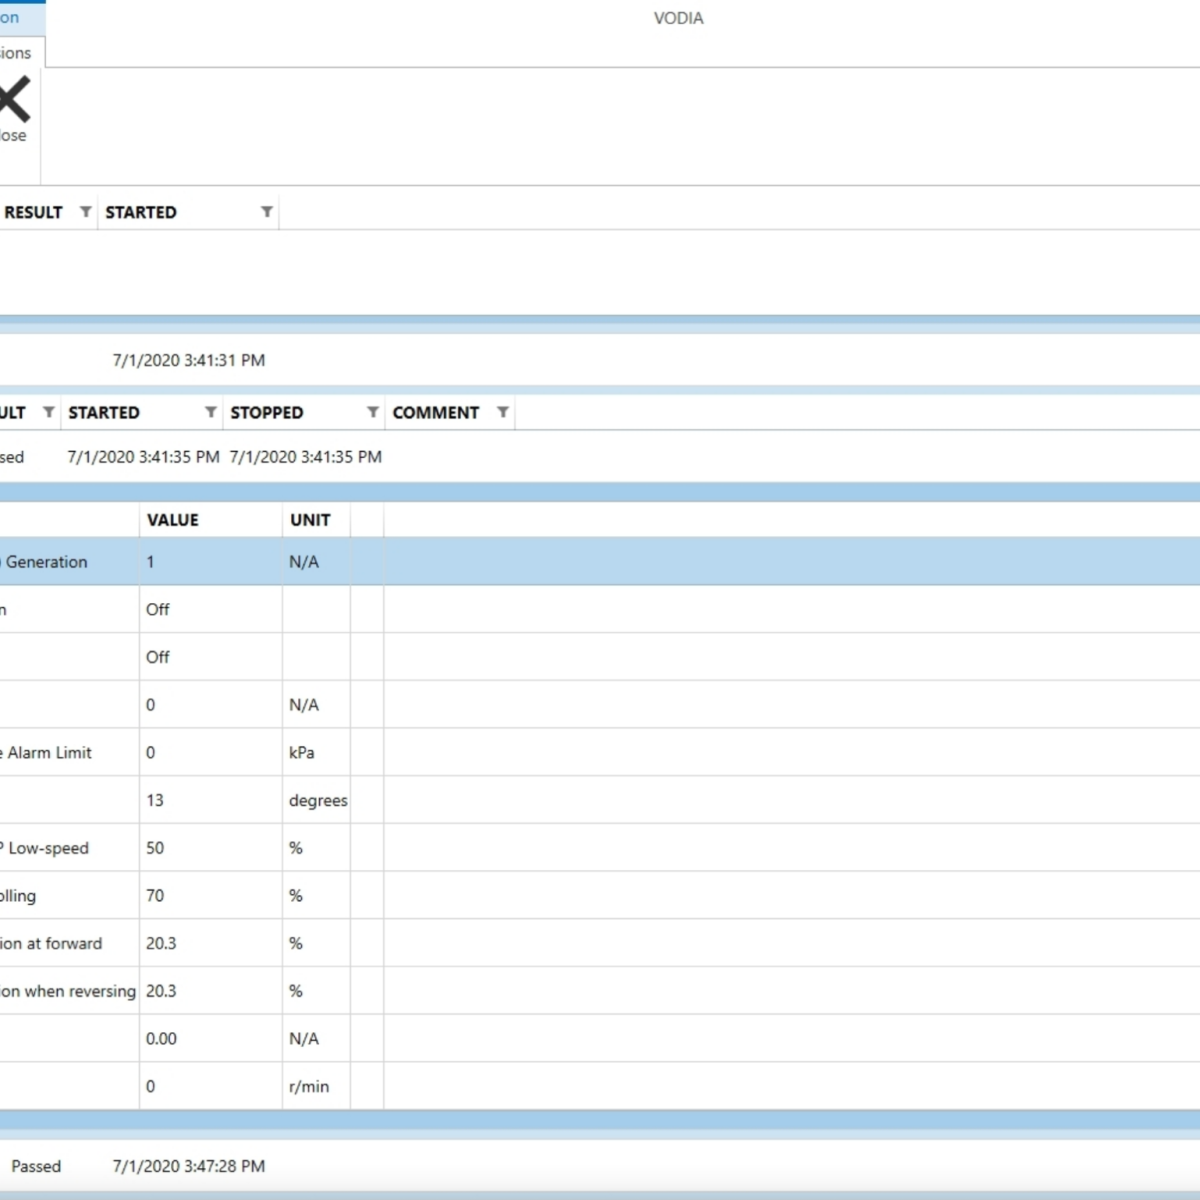Sort by the STOPPED column header
Viewport: 1200px width, 1200px height.
point(267,412)
